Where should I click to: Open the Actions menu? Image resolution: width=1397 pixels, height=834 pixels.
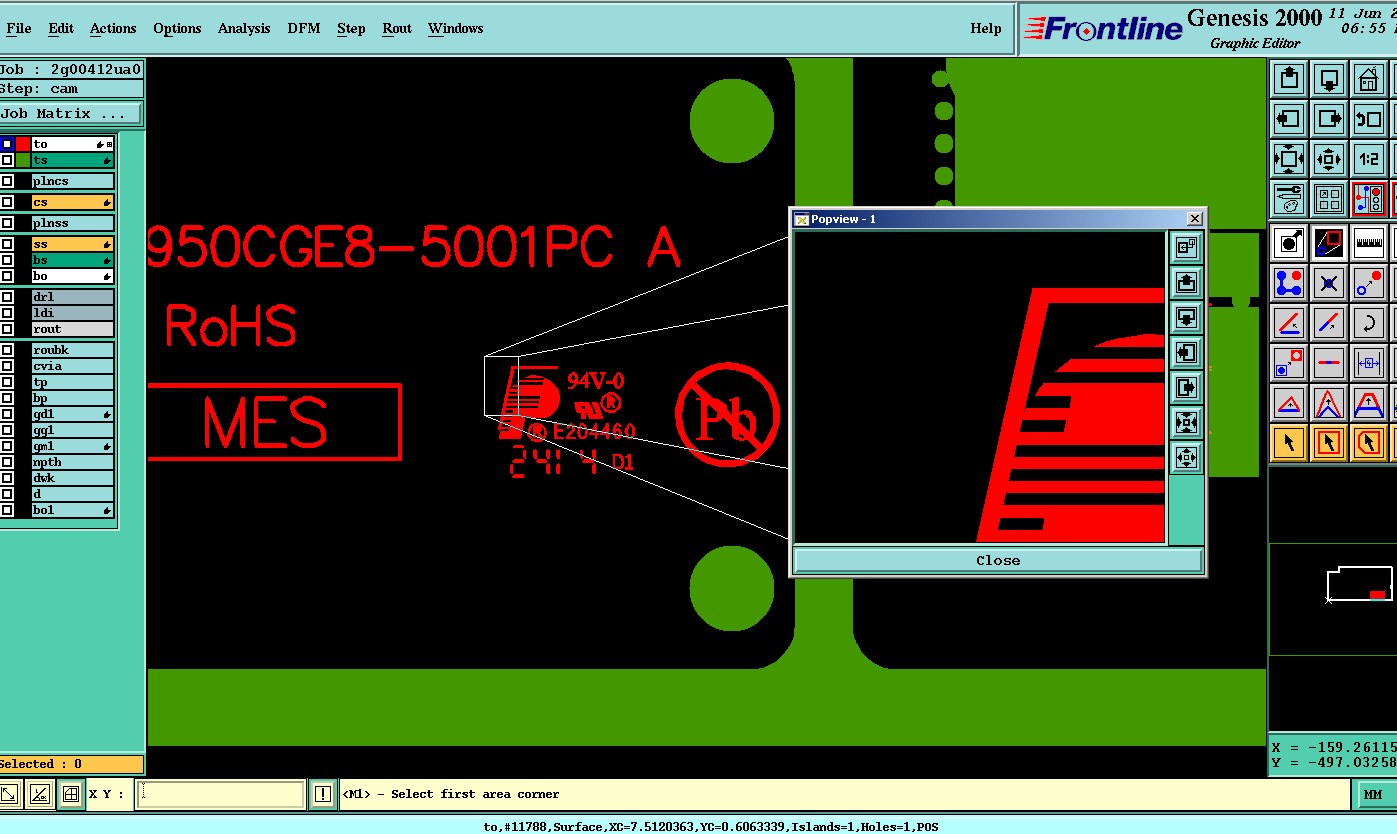(x=113, y=28)
